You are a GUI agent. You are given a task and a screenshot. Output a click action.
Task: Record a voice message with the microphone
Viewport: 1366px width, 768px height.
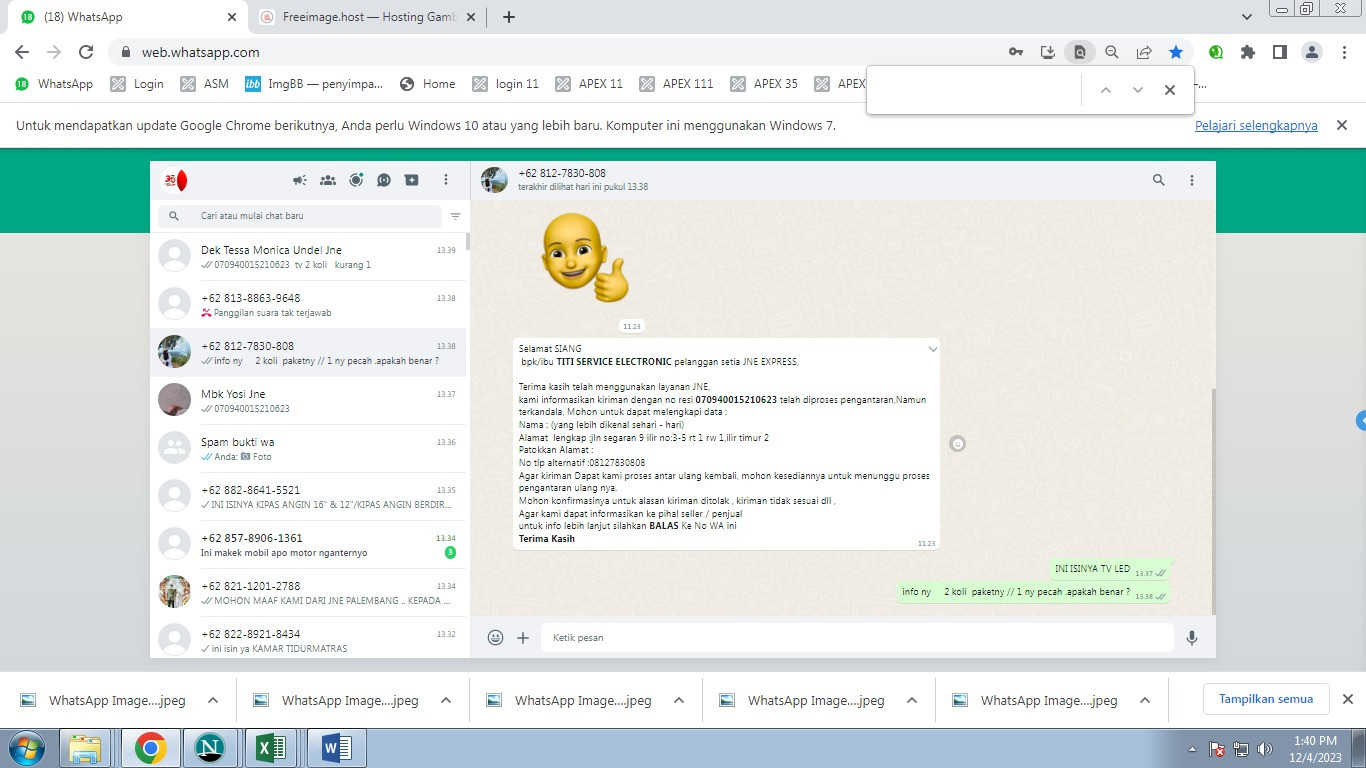coord(1192,638)
